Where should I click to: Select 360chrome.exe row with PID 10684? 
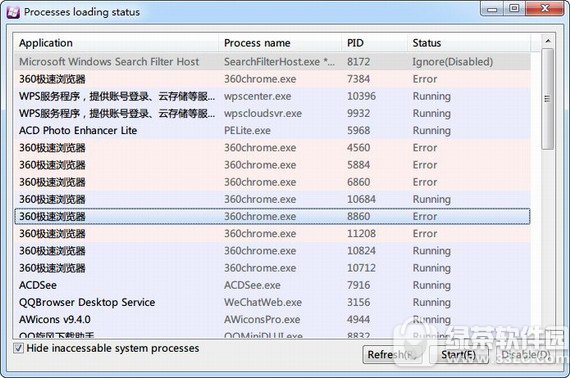coord(272,199)
